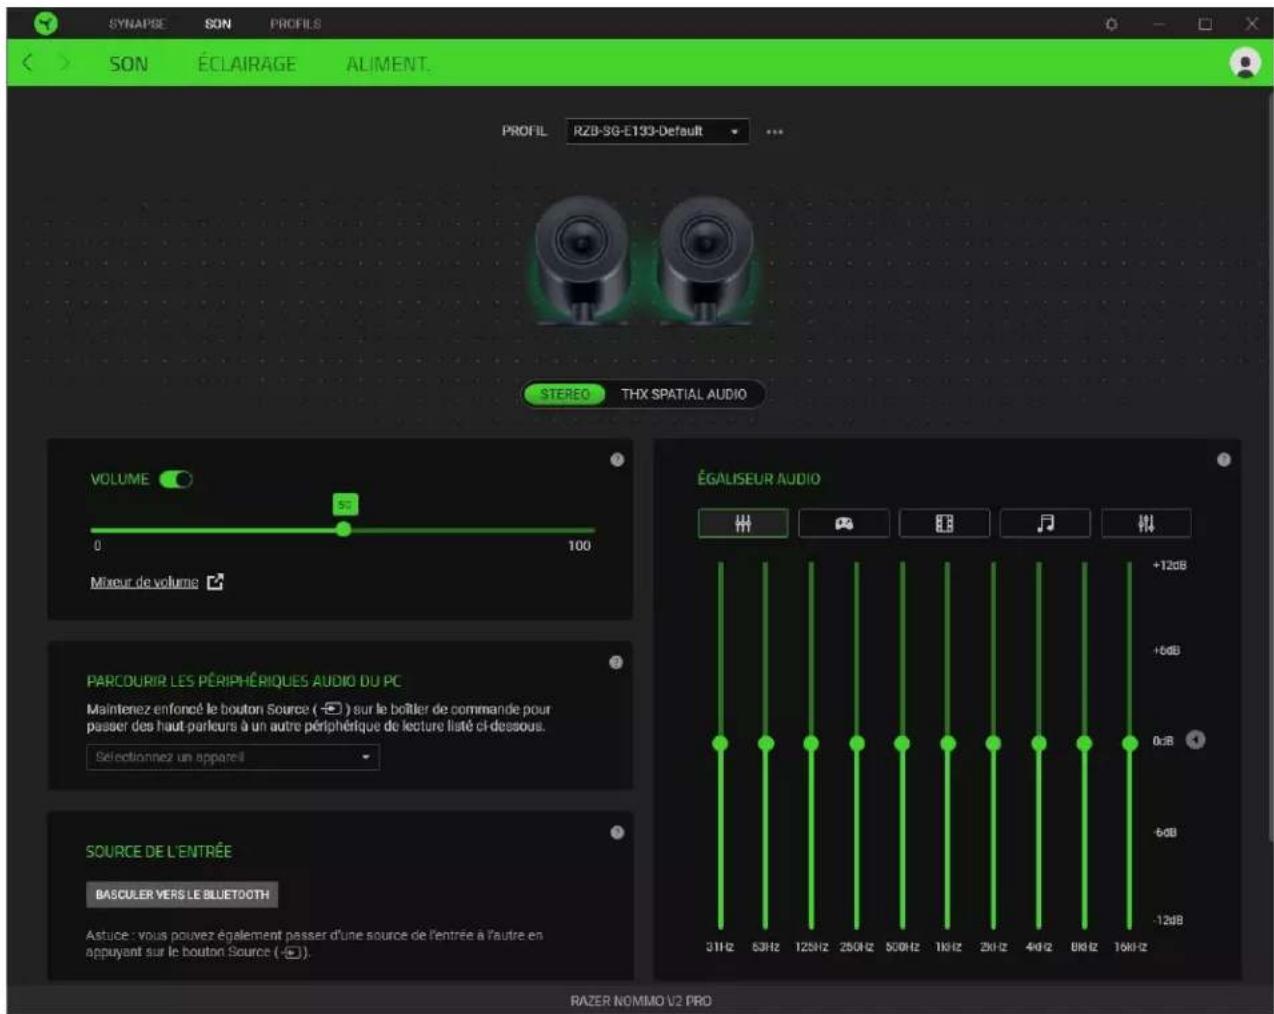Select the STEREO mode
Viewport: 1274px width, 1014px height.
click(565, 394)
